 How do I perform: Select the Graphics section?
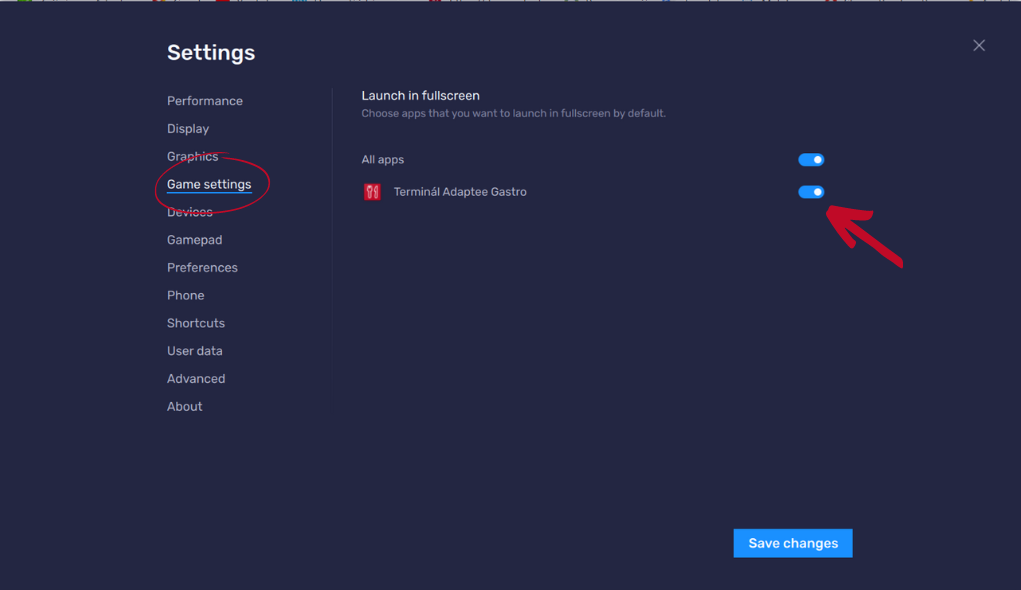point(192,156)
